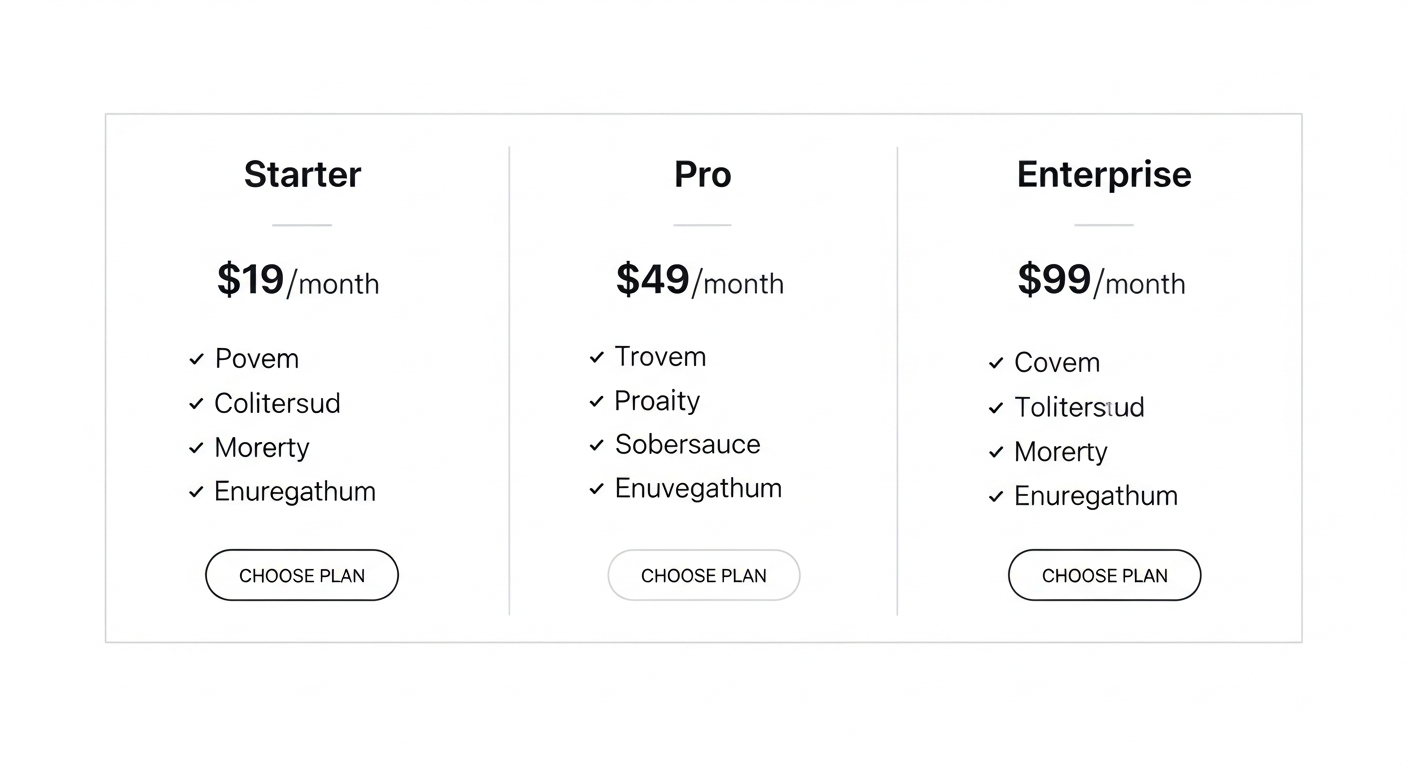The height and width of the screenshot is (768, 1408).
Task: Select the checkmark beside Tolitersud
Action: pos(996,407)
